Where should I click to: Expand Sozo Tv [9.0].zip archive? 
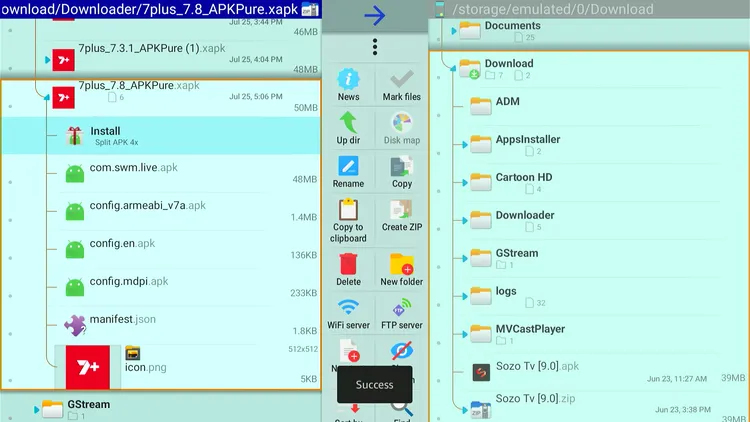464,410
